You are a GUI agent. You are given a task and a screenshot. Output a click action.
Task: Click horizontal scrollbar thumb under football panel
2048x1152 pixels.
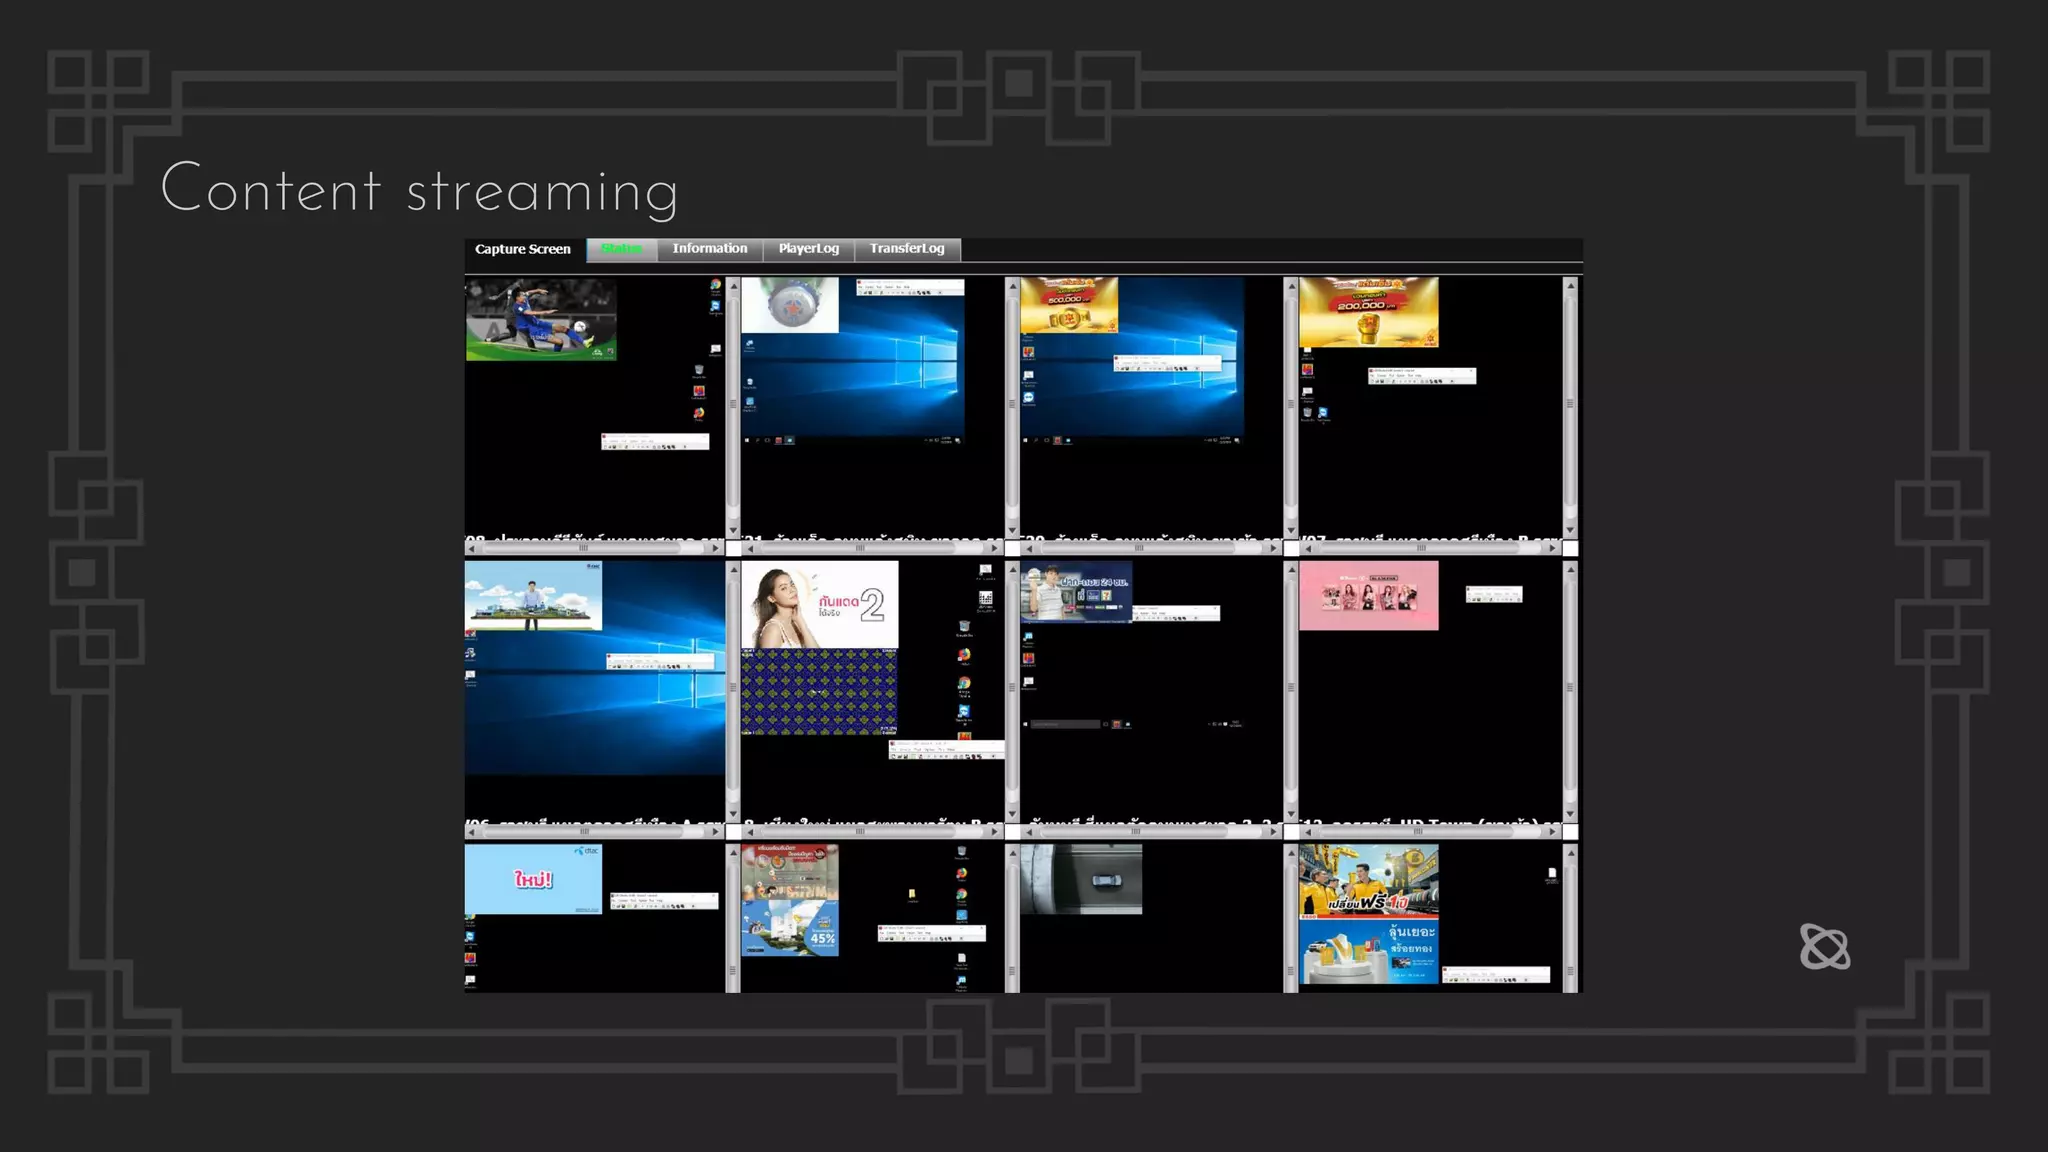pyautogui.click(x=584, y=548)
